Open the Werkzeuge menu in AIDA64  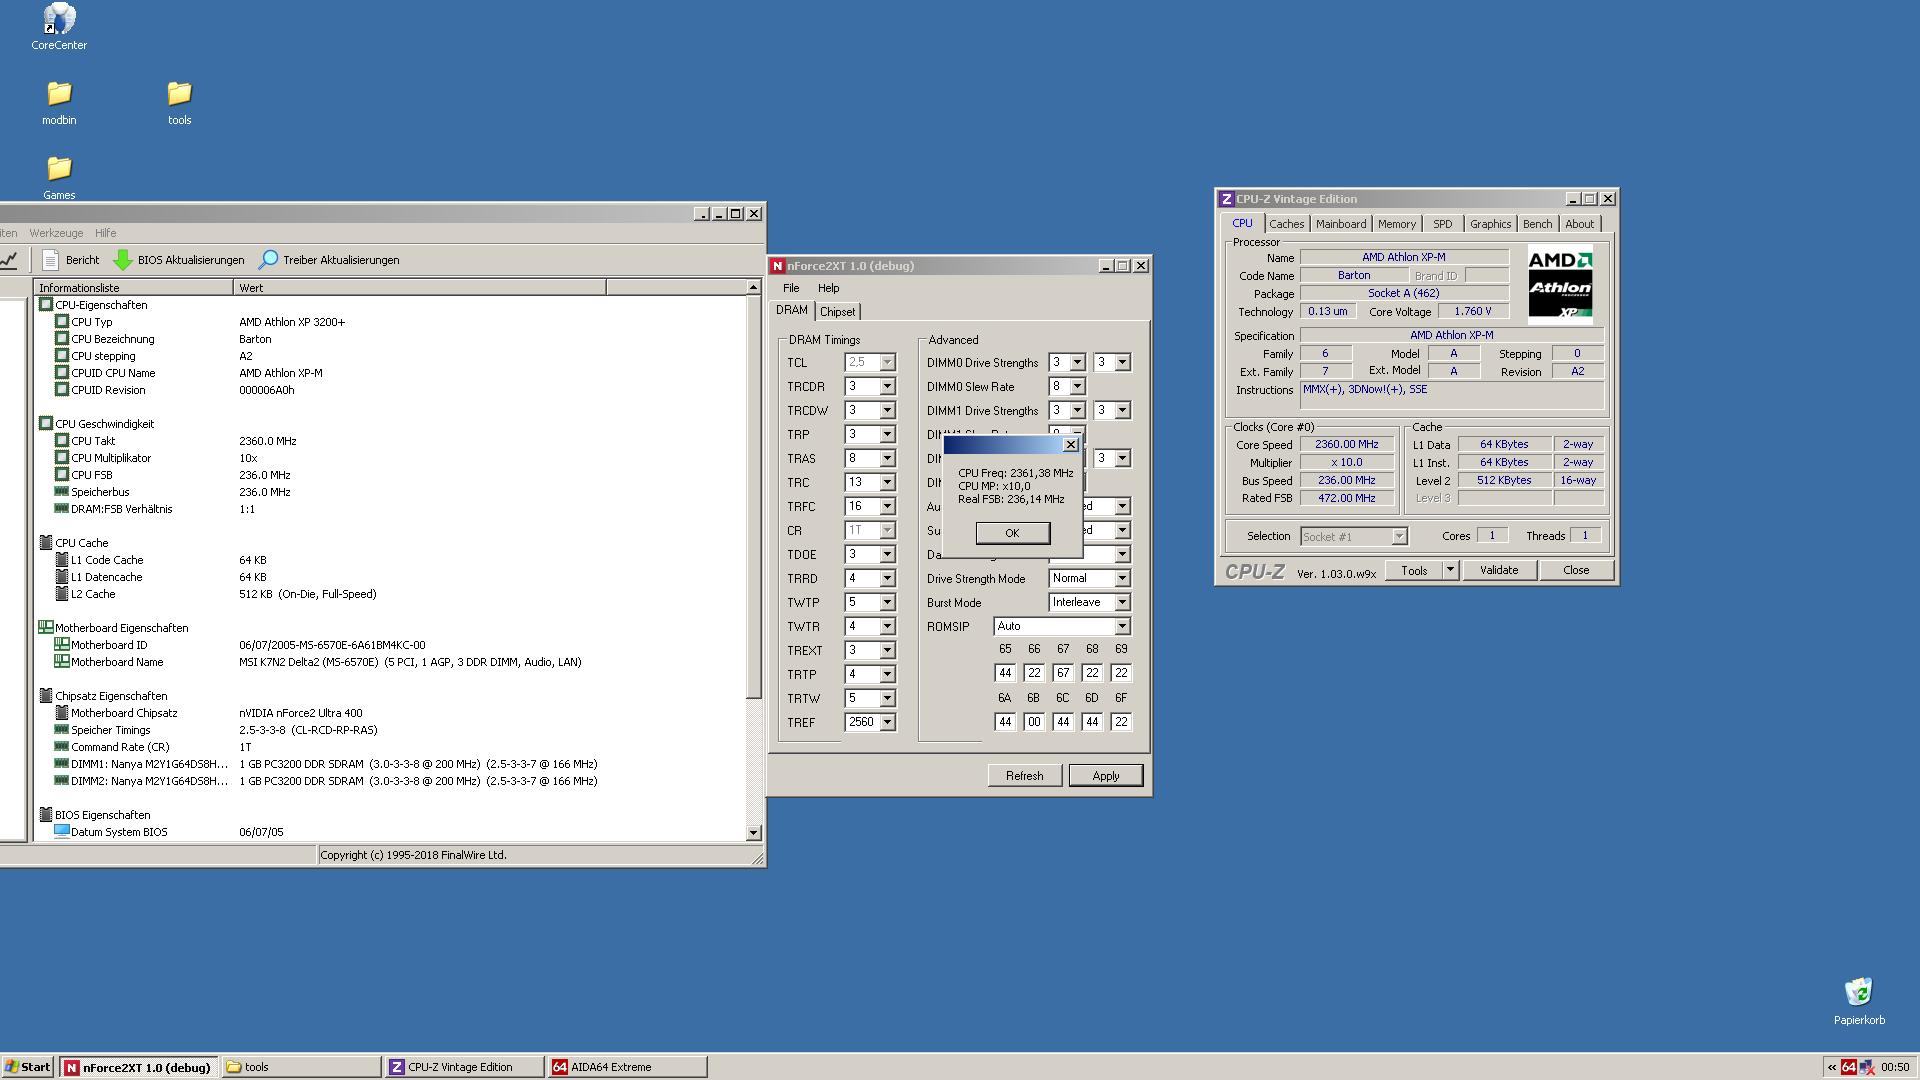click(56, 233)
